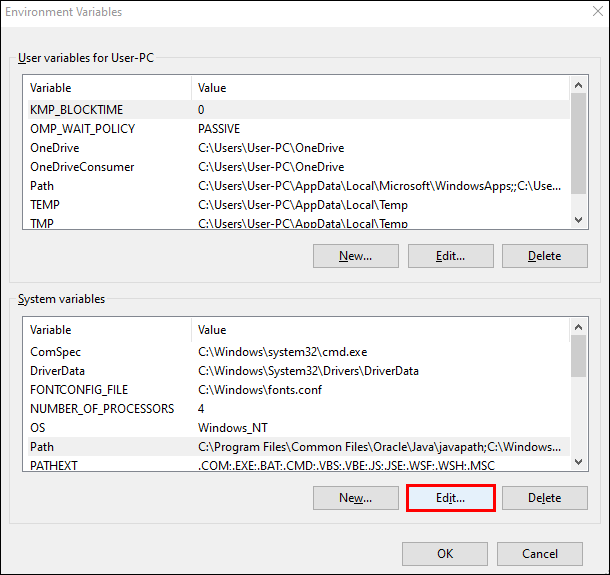Viewport: 610px width, 575px height.
Task: Delete the selected user variable
Action: [x=545, y=256]
